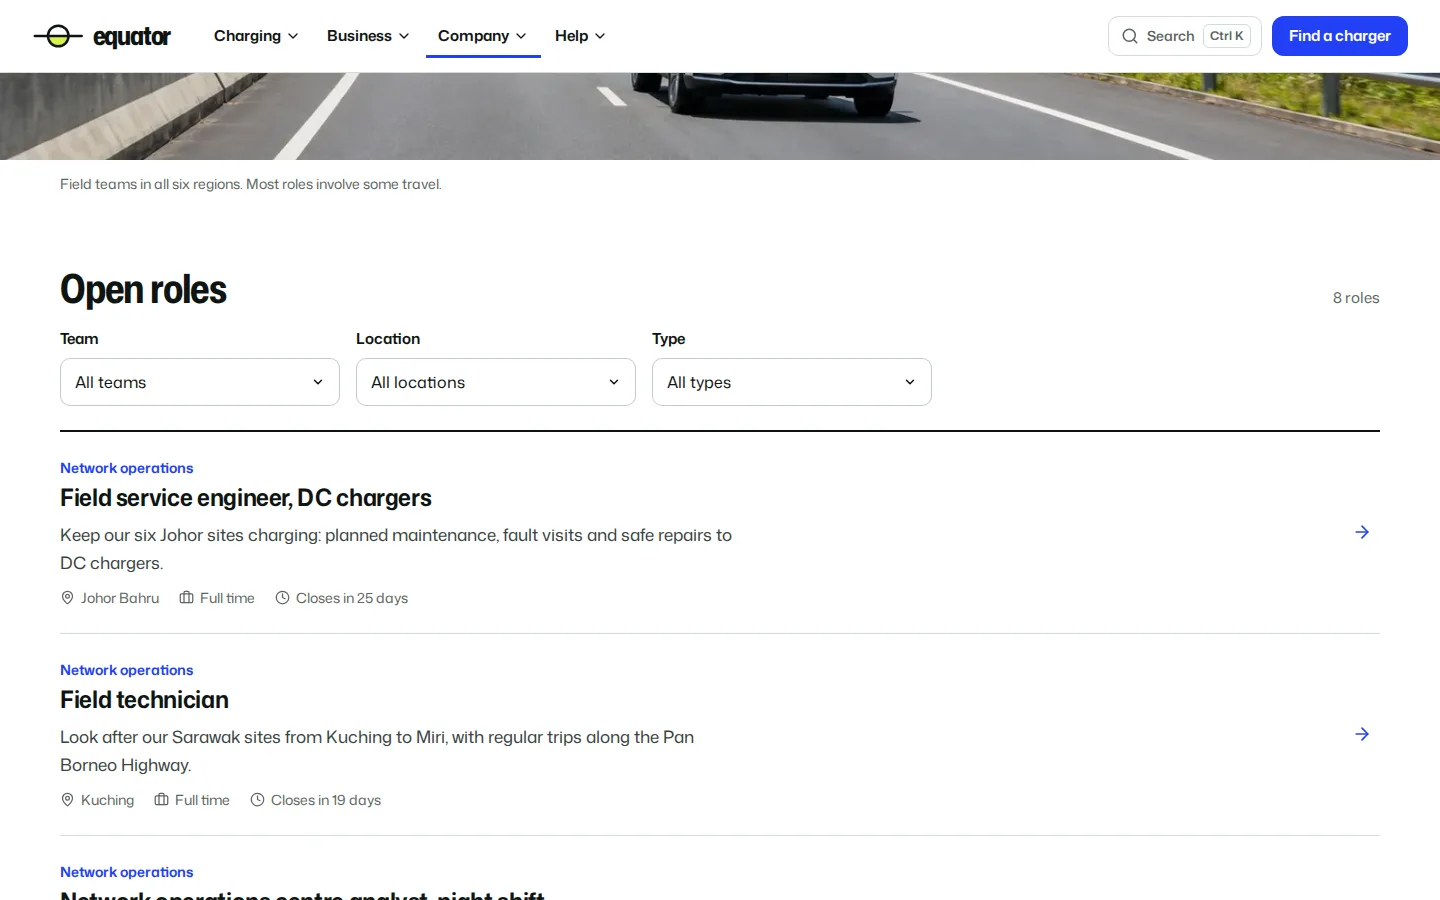The height and width of the screenshot is (900, 1440).
Task: Click the Business menu chevron
Action: click(404, 36)
